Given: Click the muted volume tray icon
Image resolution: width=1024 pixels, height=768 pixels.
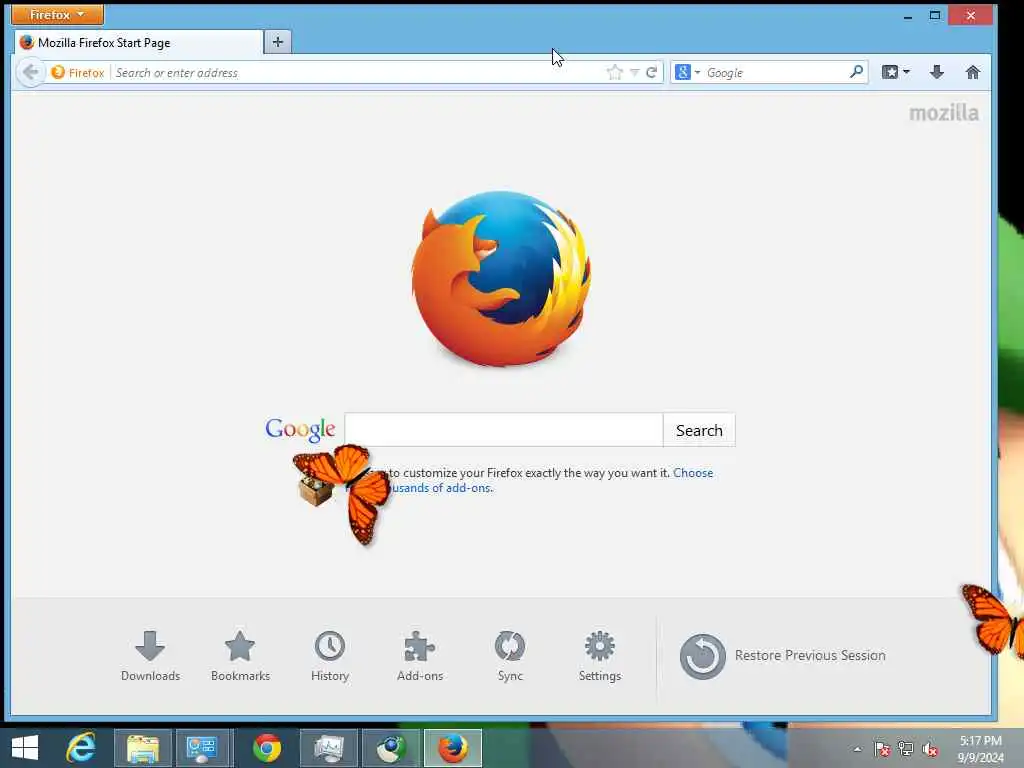Looking at the screenshot, I should click(930, 749).
